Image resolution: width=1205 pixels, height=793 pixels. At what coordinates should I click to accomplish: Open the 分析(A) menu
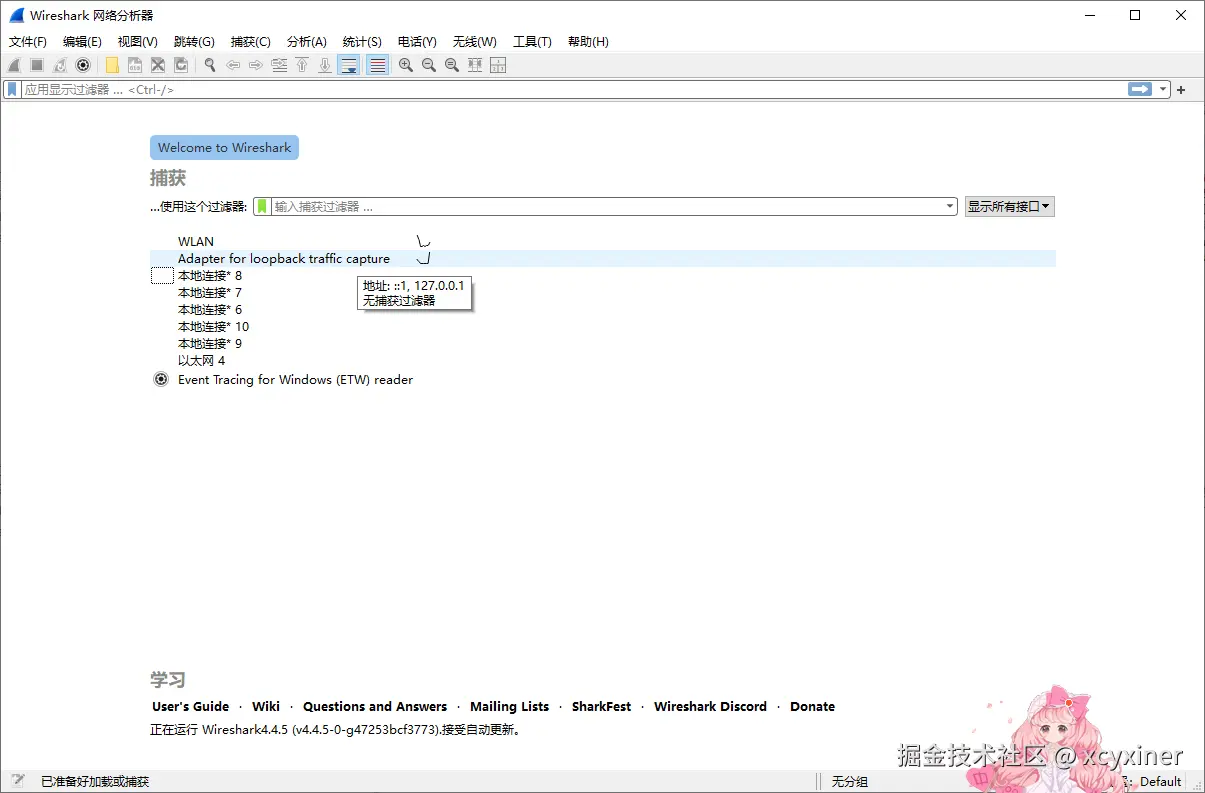click(306, 42)
